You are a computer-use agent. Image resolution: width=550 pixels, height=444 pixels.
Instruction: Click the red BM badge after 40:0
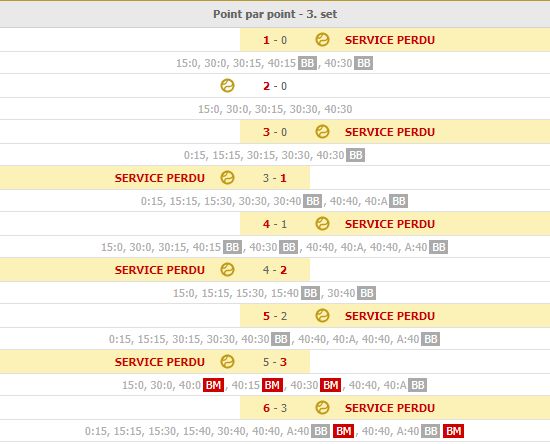(213, 385)
